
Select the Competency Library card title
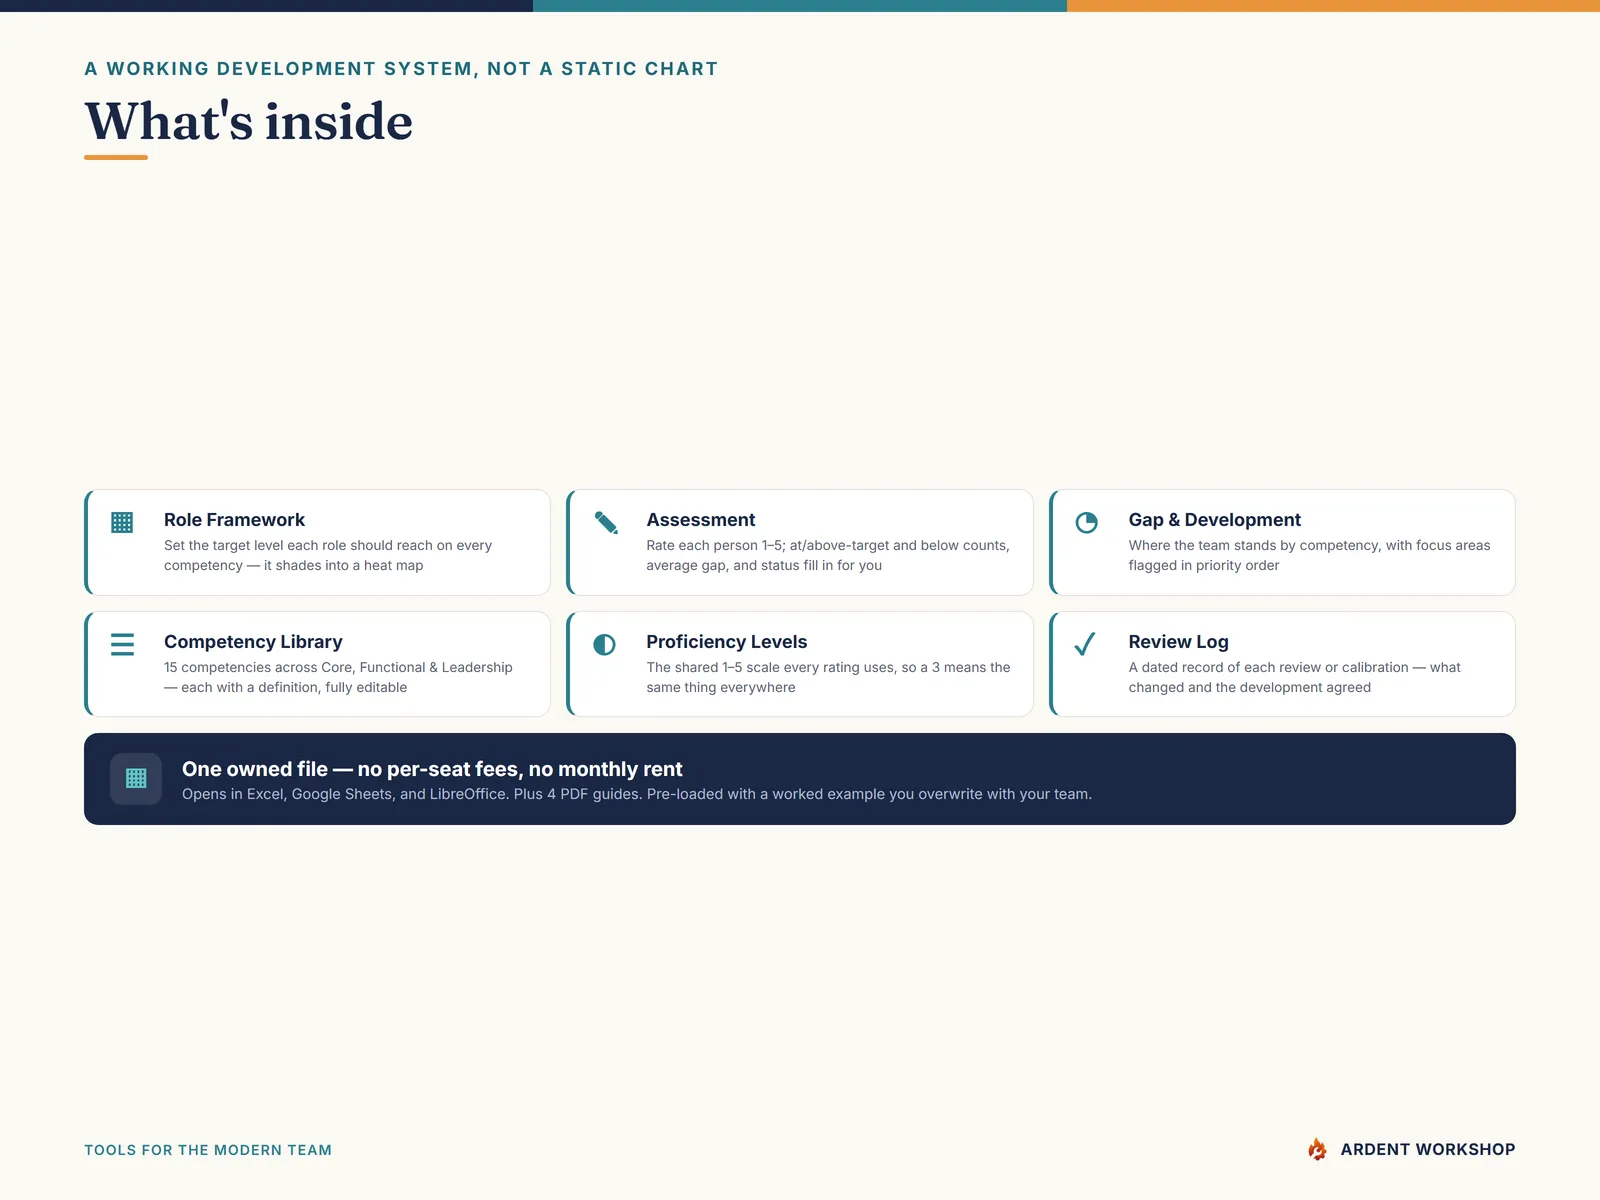click(x=253, y=642)
